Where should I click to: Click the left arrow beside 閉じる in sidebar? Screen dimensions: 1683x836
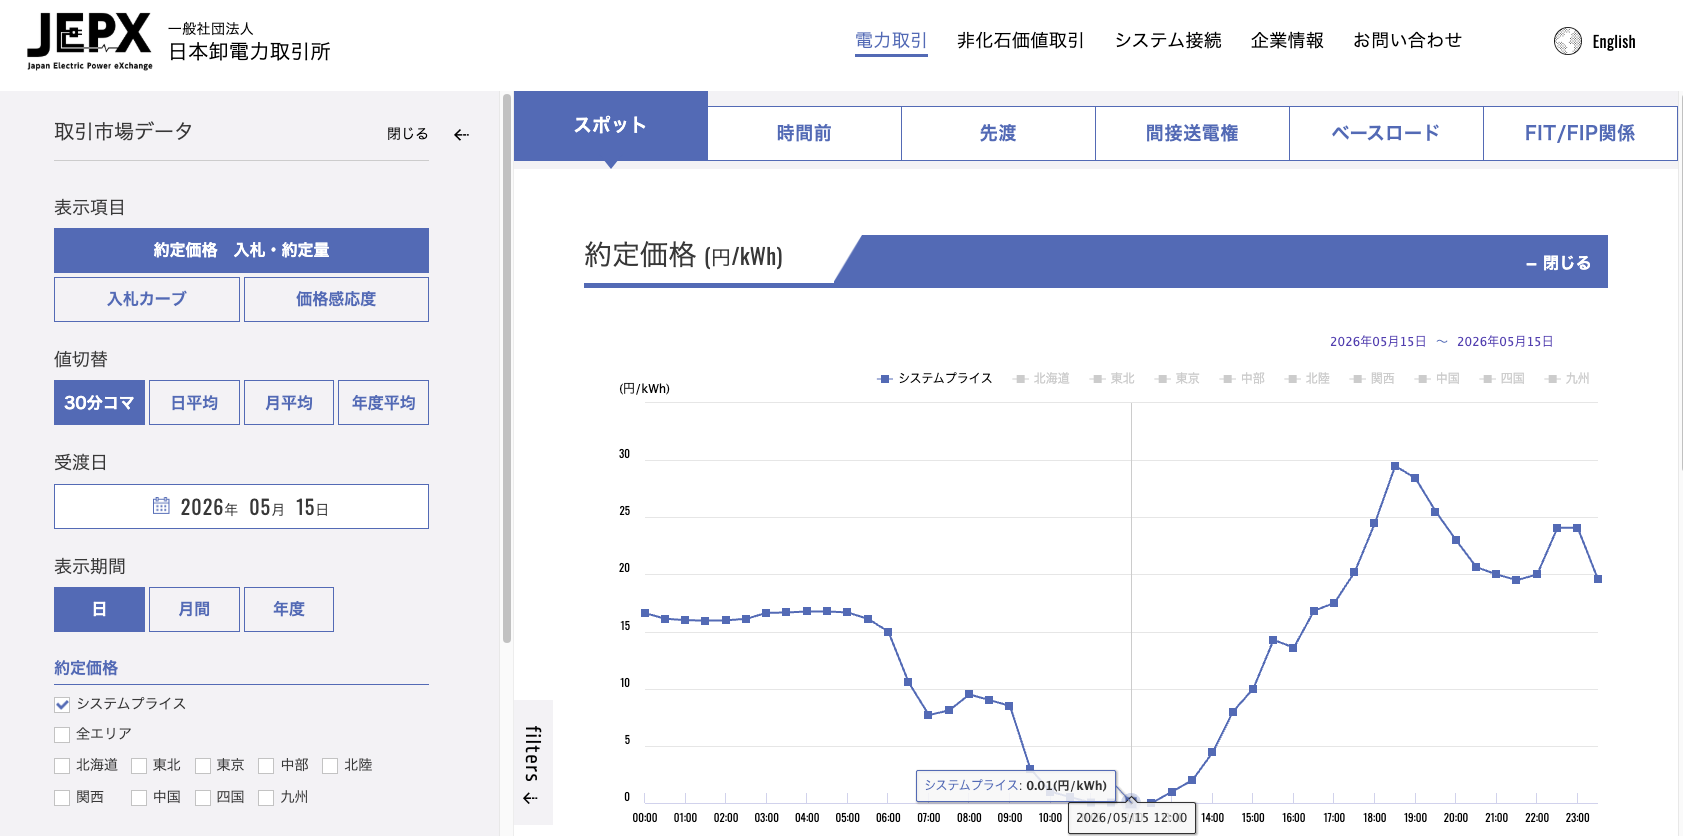[x=461, y=134]
